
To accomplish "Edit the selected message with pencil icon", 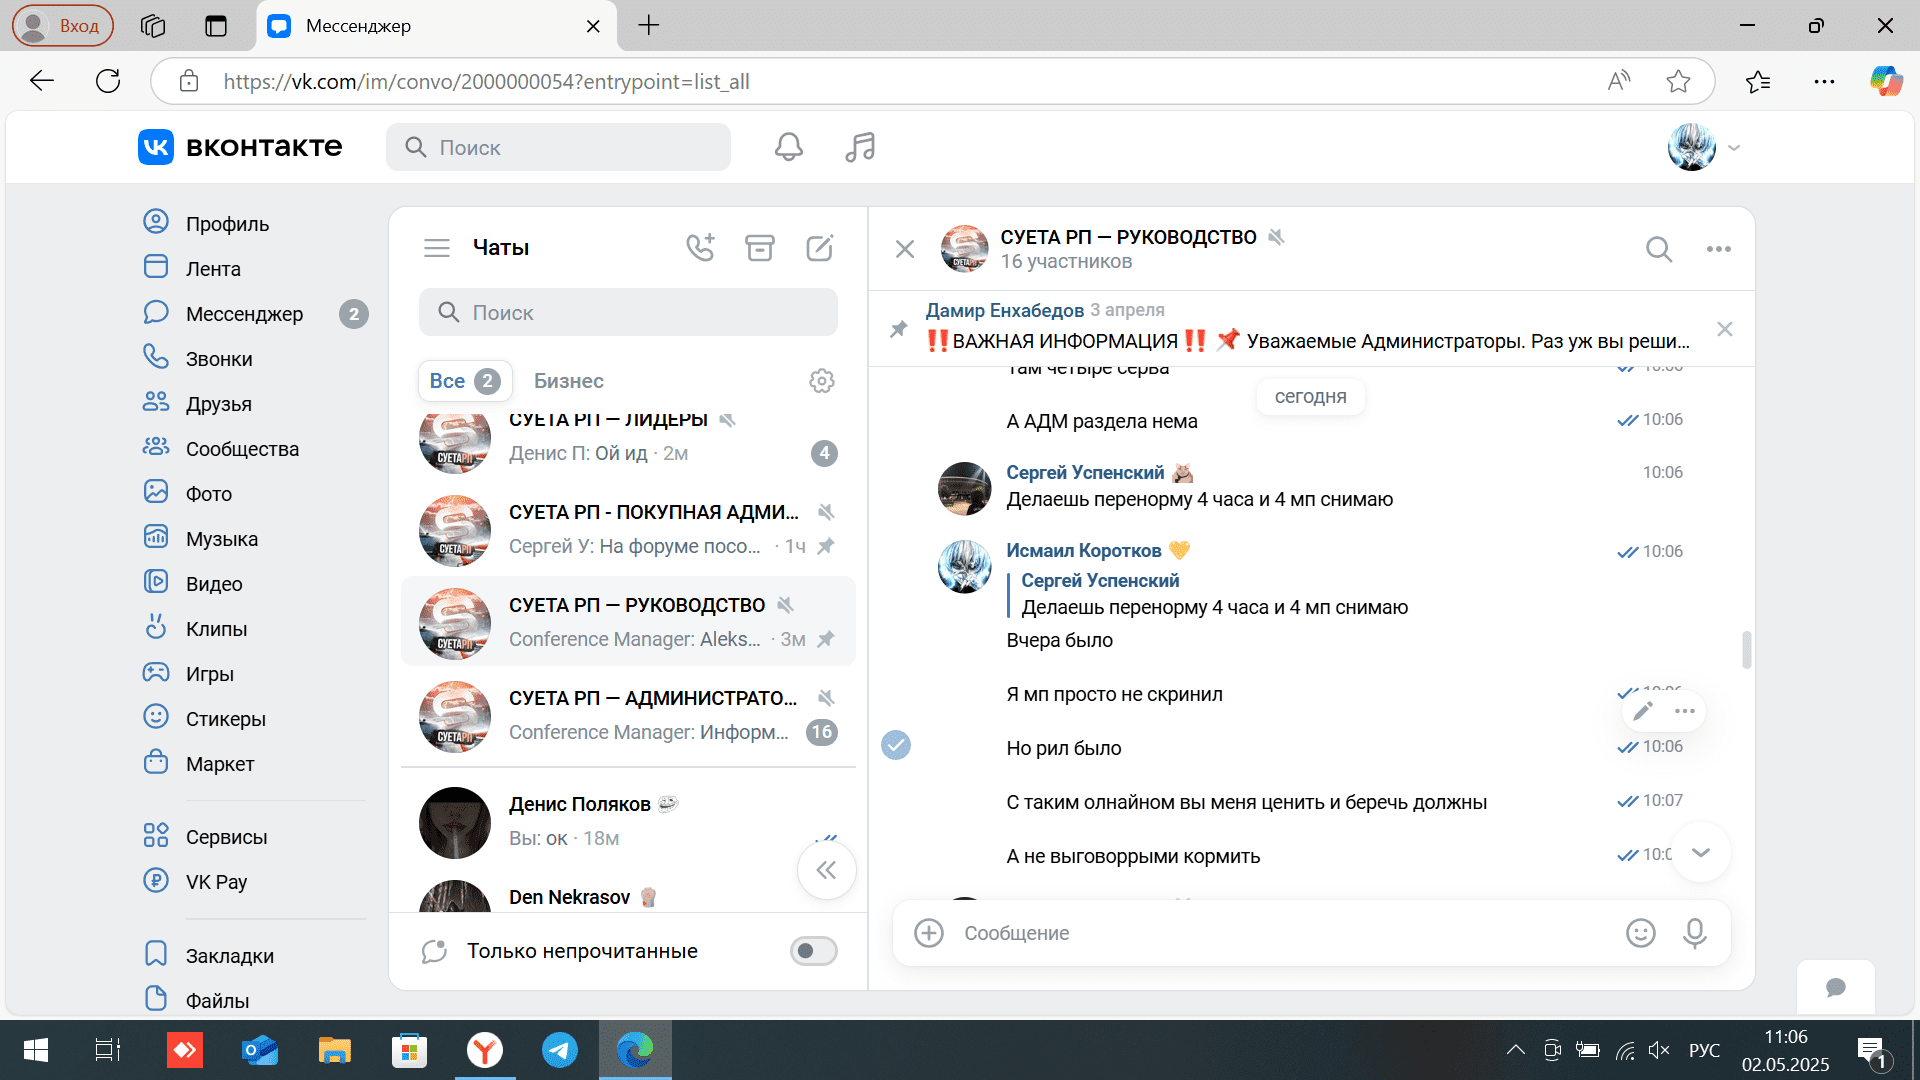I will 1643,711.
